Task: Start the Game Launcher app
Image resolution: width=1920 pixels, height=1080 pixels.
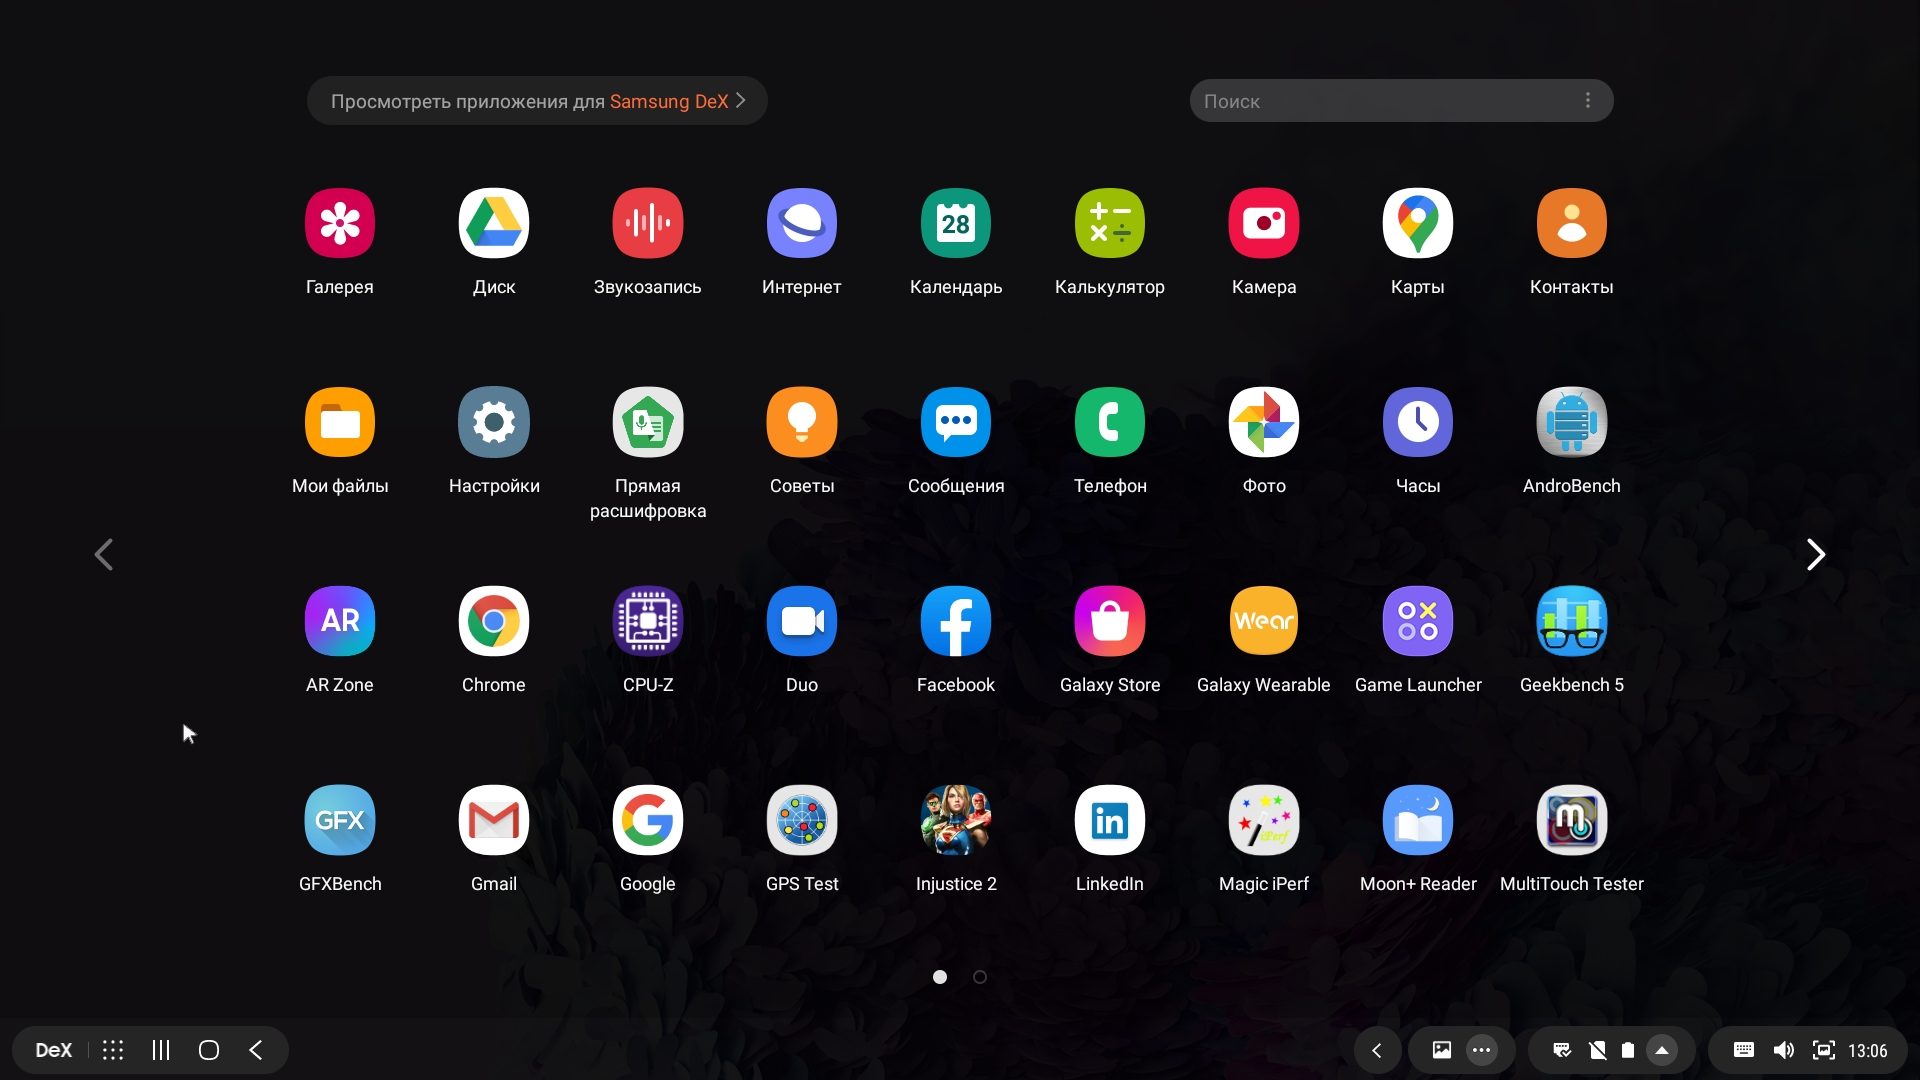Action: [x=1417, y=621]
